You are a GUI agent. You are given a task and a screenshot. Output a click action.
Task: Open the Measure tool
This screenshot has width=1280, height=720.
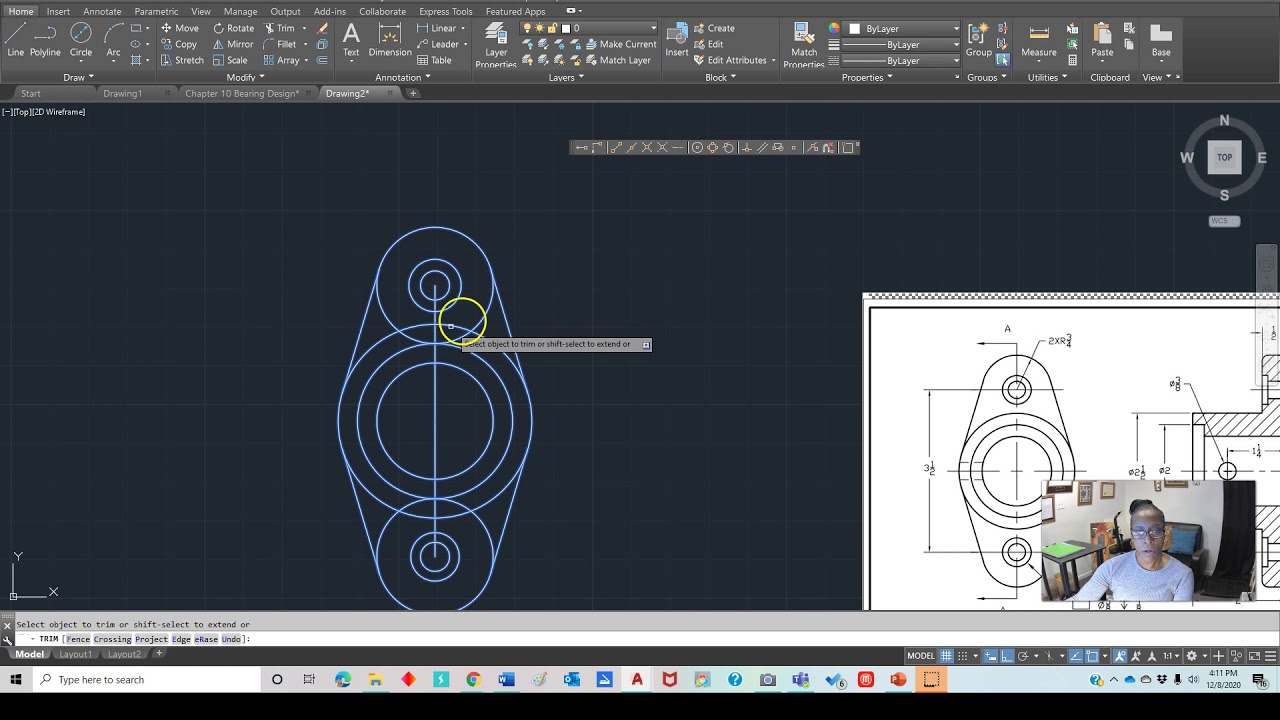point(1039,40)
